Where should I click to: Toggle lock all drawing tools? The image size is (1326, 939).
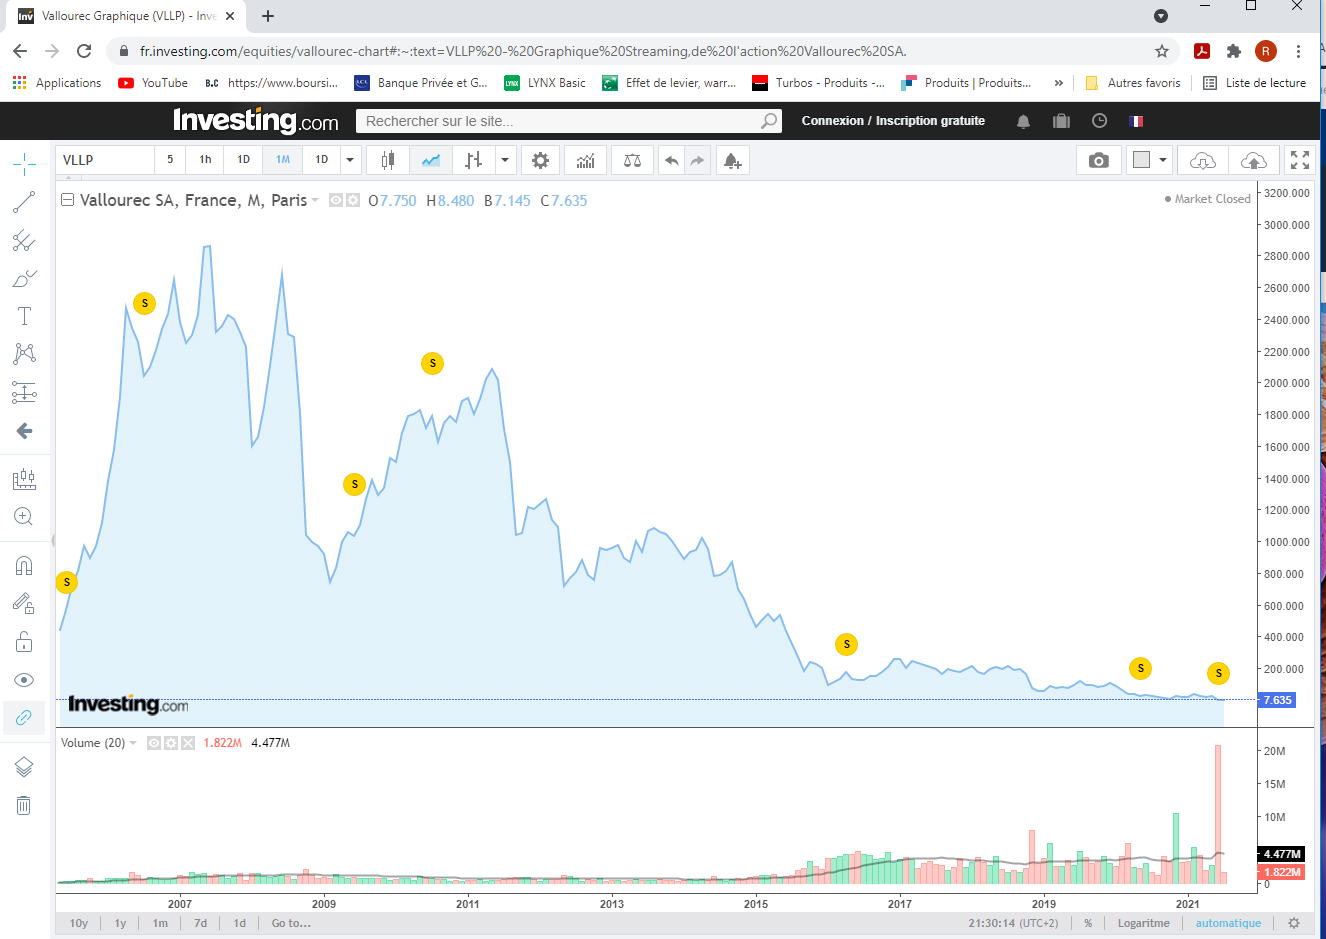(x=24, y=641)
